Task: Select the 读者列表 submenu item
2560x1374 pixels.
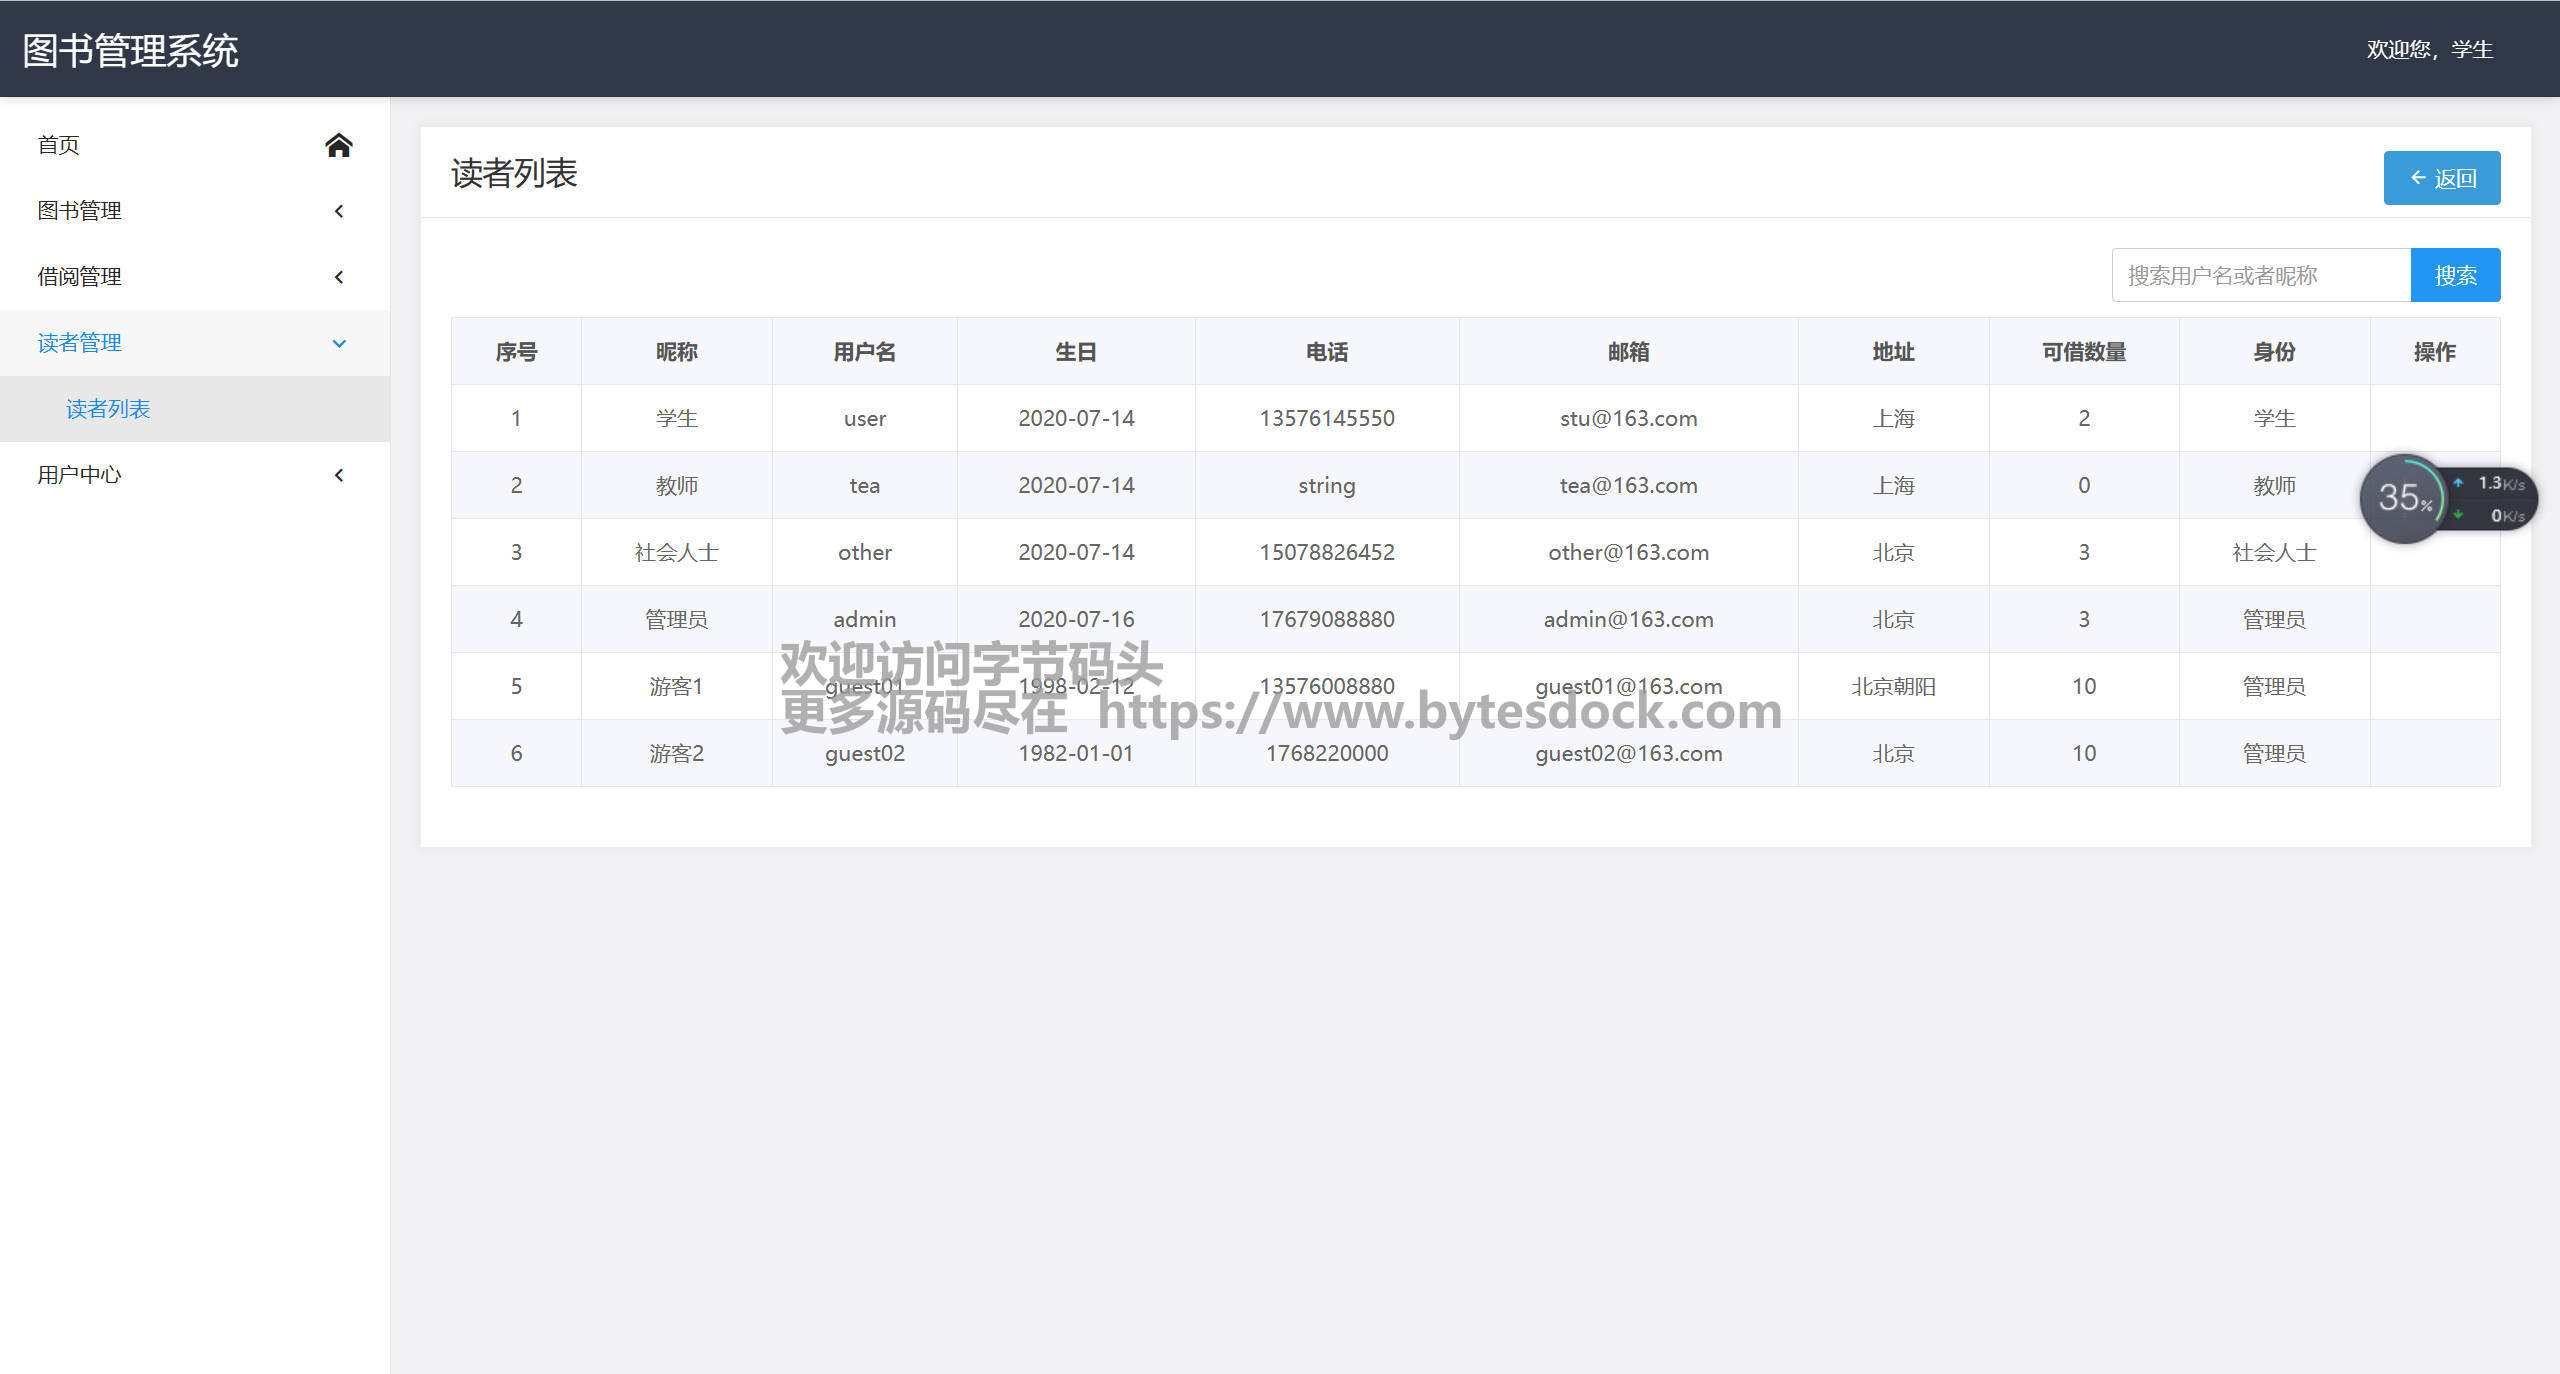Action: (108, 409)
